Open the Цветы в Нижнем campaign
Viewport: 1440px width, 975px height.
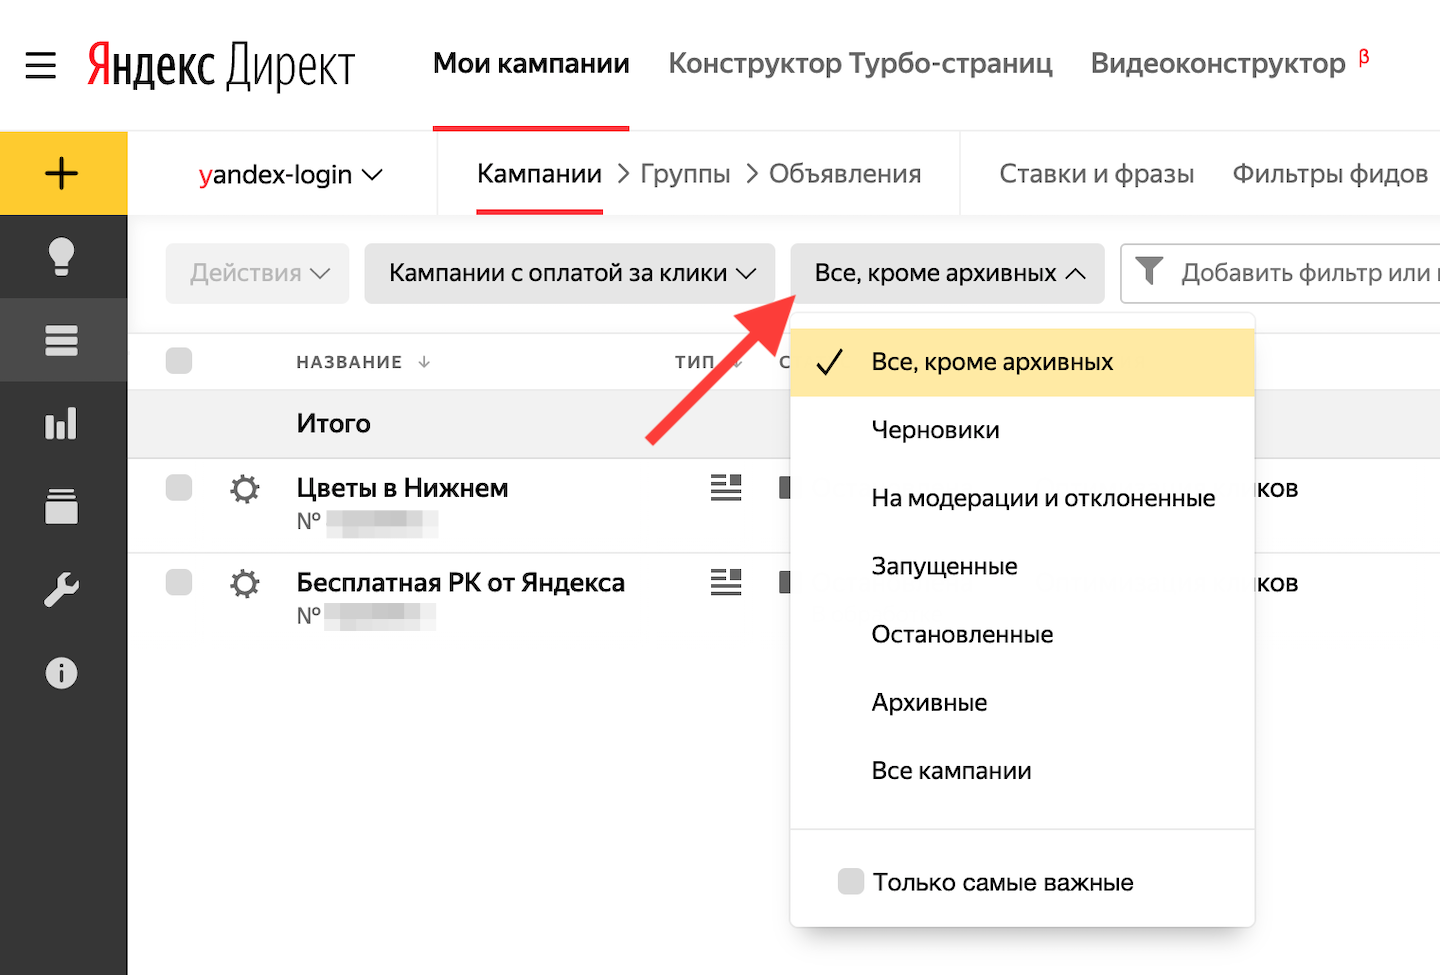402,488
